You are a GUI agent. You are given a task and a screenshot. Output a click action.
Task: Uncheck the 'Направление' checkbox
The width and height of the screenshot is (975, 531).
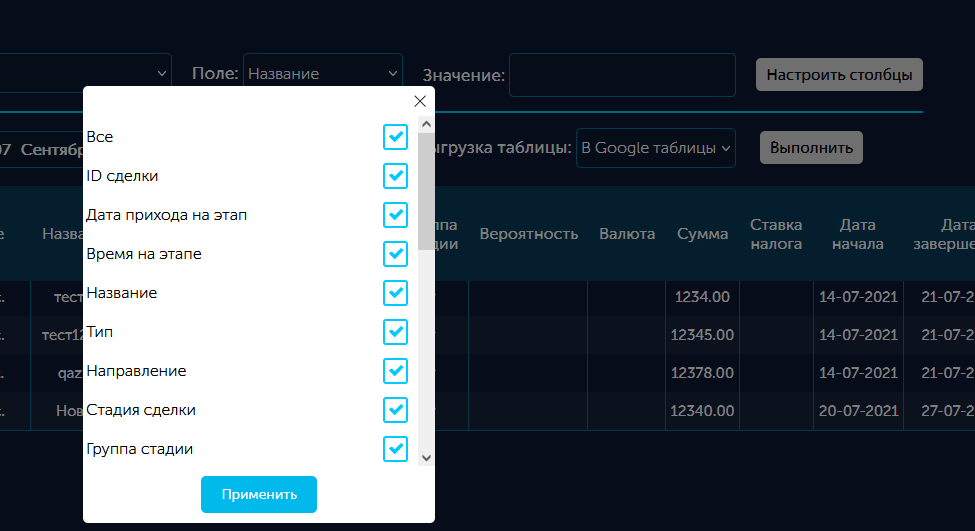click(x=395, y=371)
